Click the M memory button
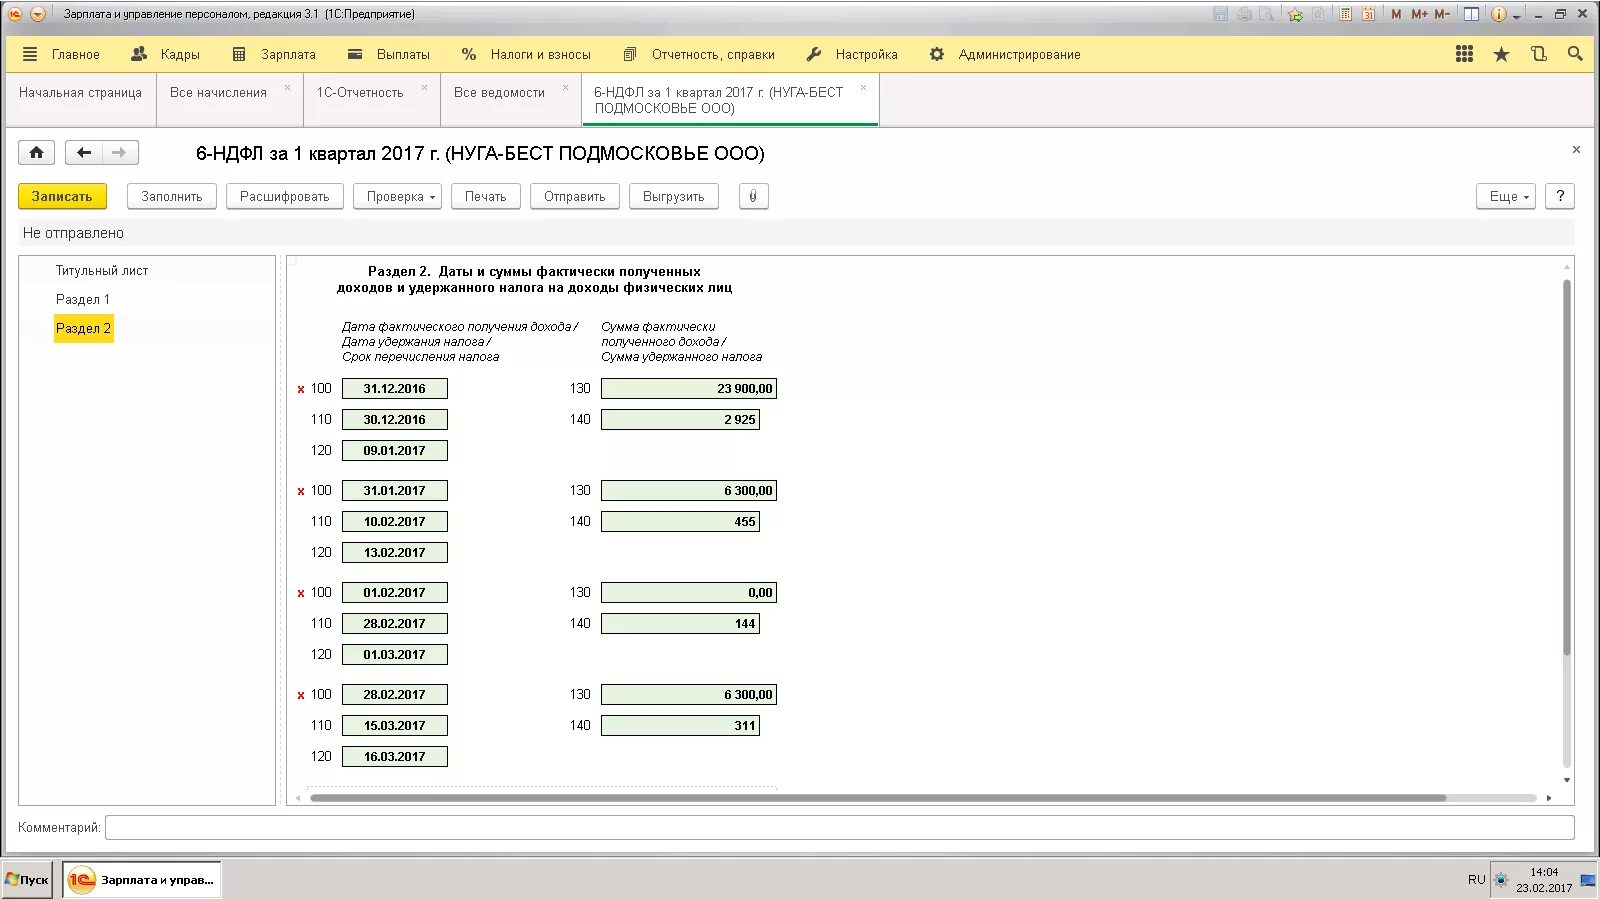The height and width of the screenshot is (900, 1600). (x=1396, y=14)
